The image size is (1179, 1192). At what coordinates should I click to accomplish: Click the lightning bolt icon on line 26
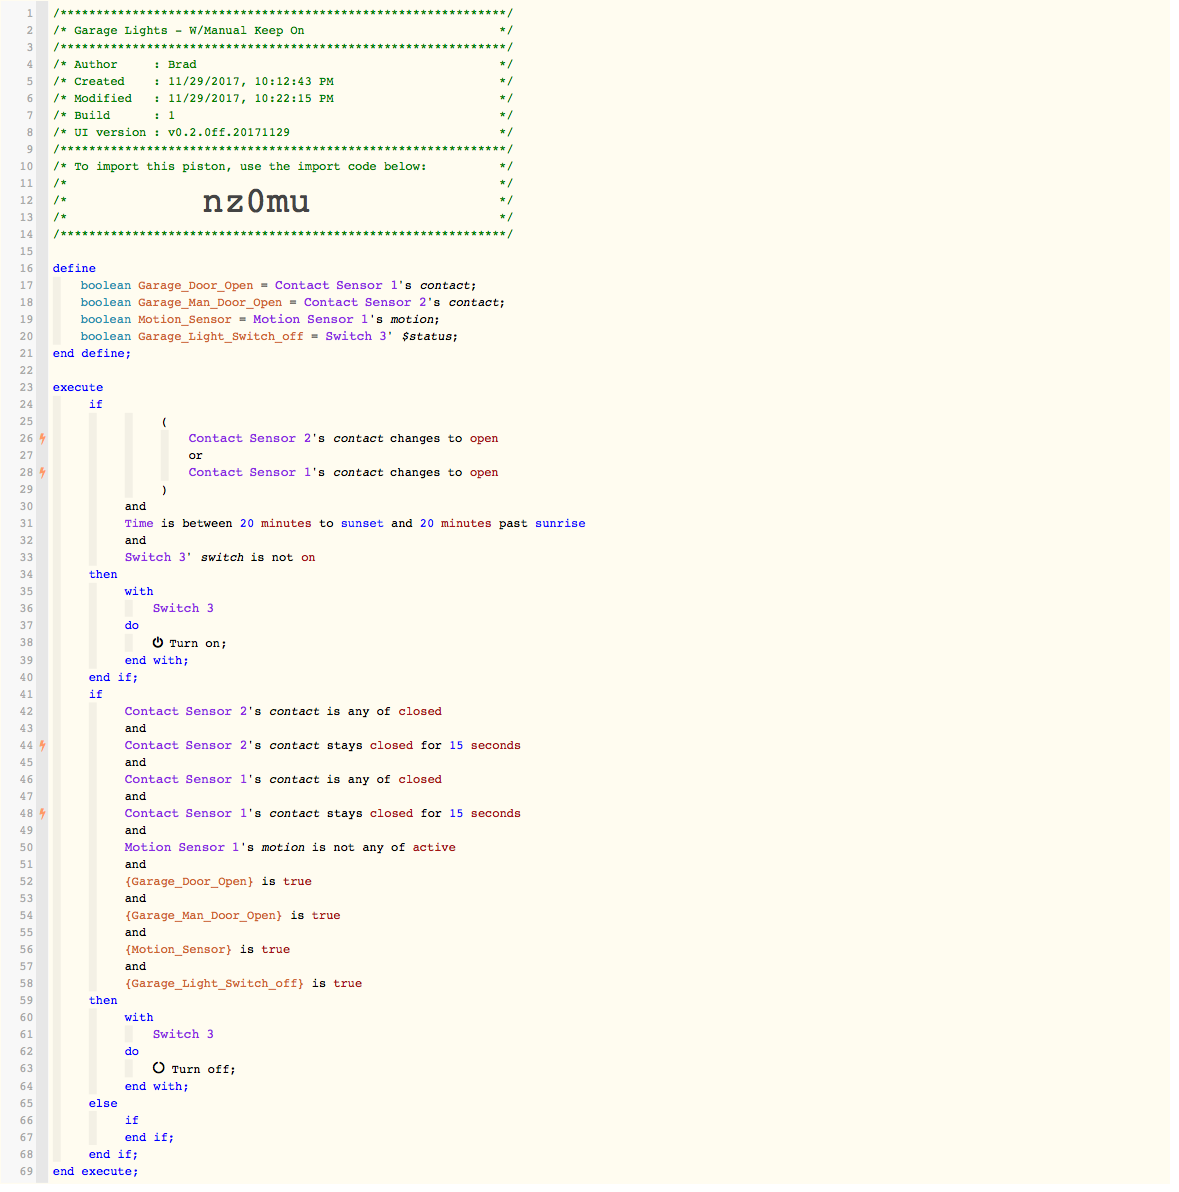point(43,439)
